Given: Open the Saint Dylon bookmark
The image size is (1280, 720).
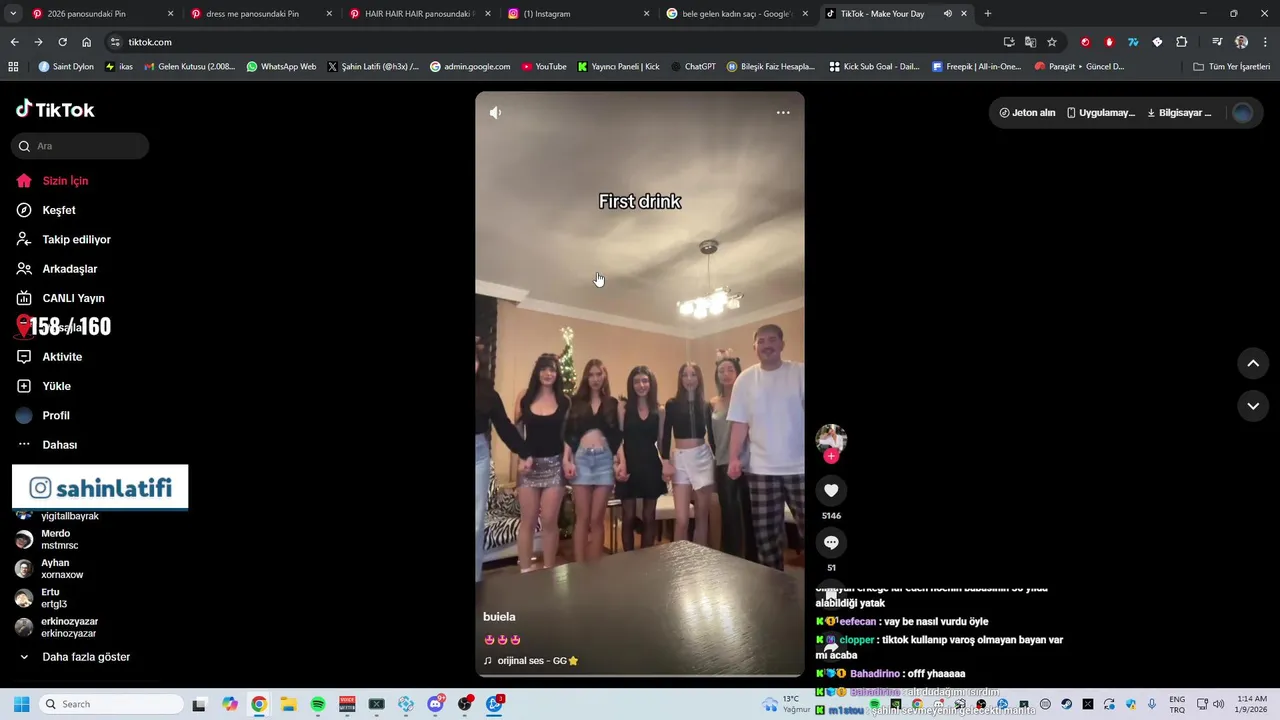Looking at the screenshot, I should 66,67.
